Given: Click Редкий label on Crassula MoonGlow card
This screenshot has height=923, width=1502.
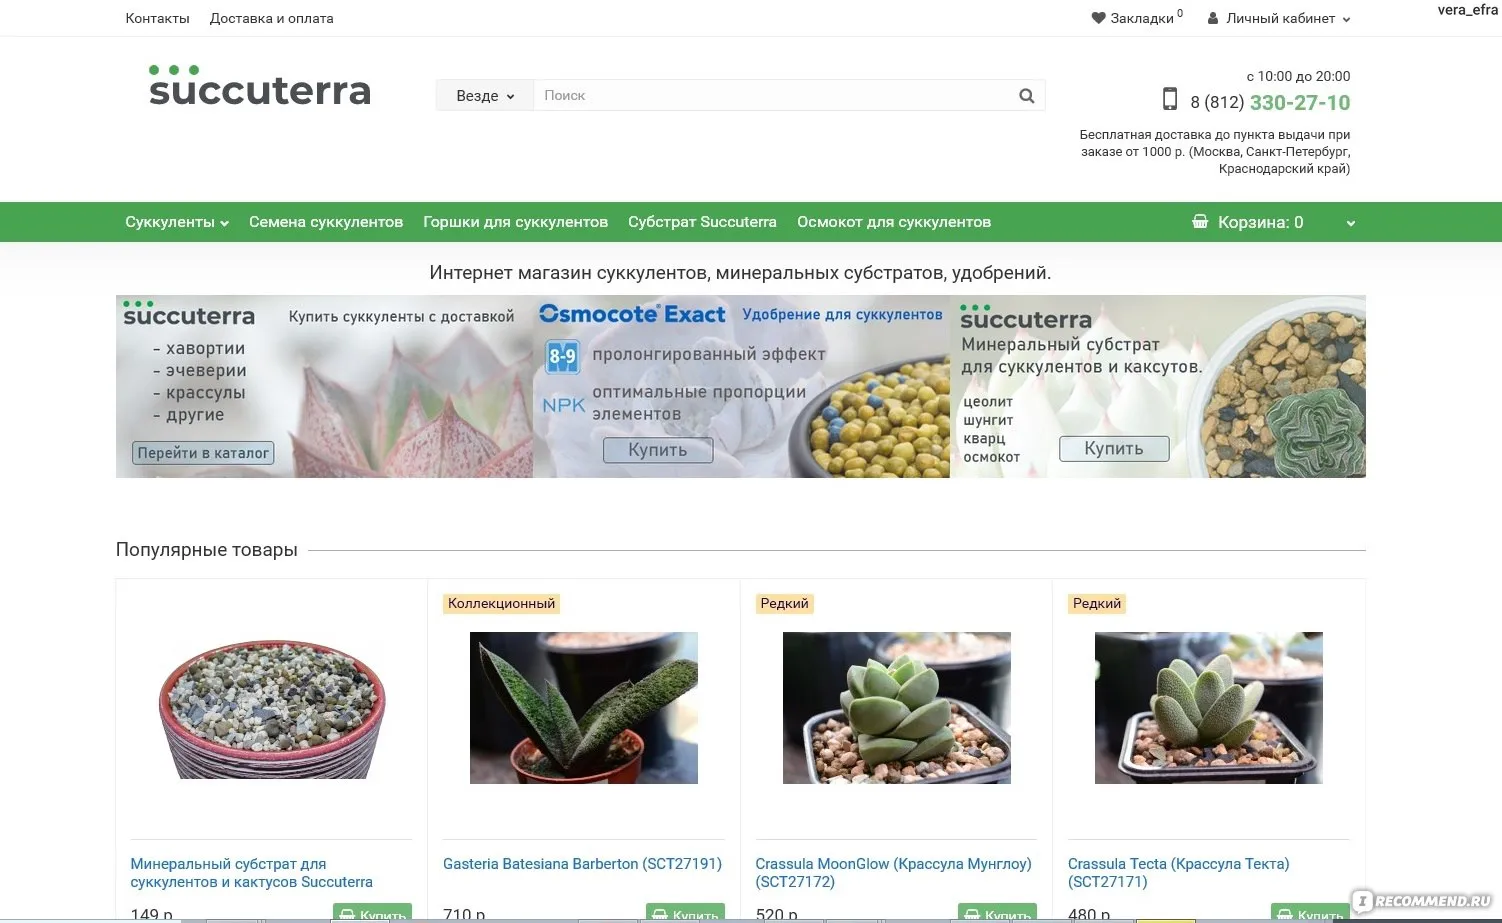Looking at the screenshot, I should (x=784, y=604).
